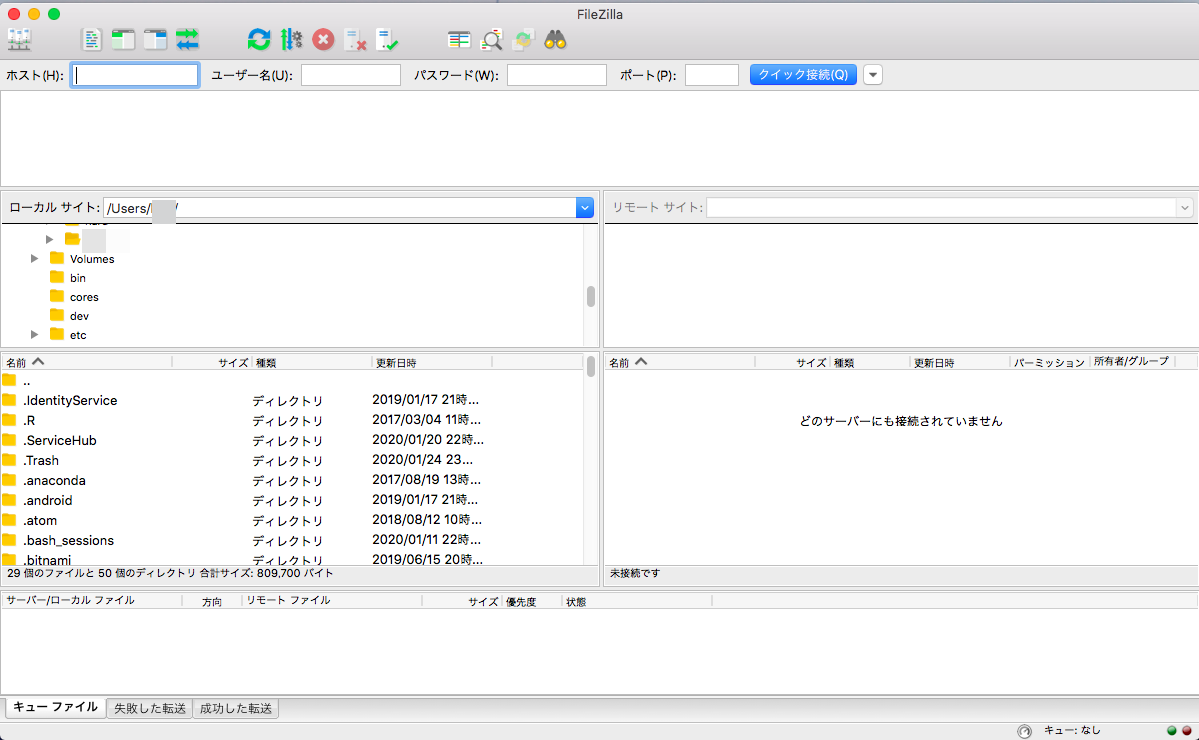Sort local files by 名前 column
The height and width of the screenshot is (740, 1199).
pyautogui.click(x=87, y=362)
